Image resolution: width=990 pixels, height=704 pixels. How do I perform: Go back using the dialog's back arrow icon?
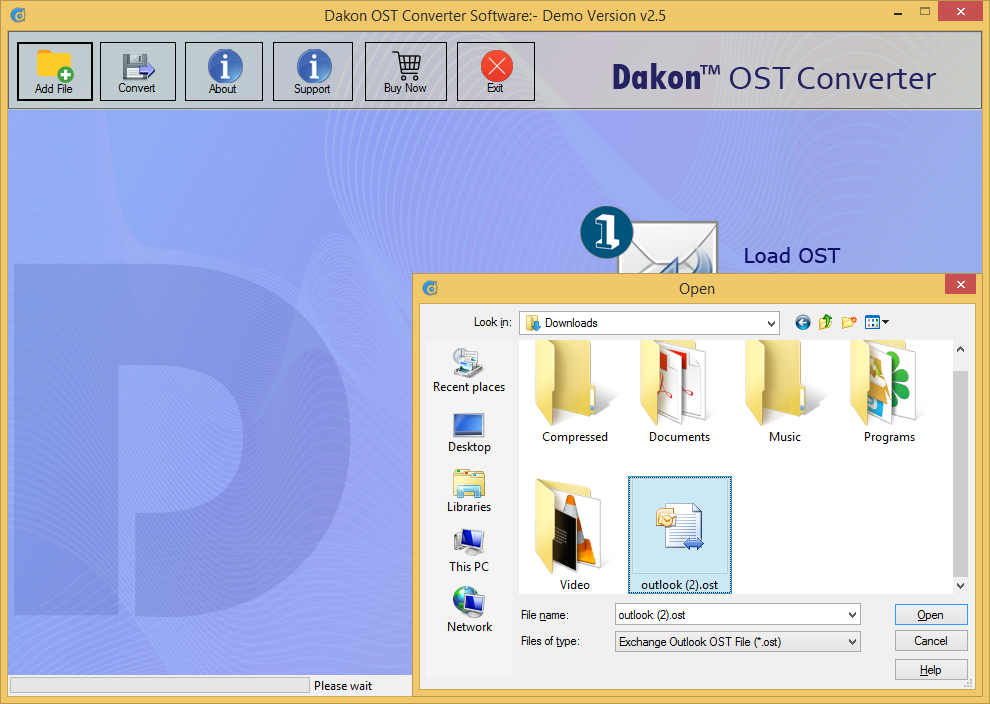pos(802,323)
